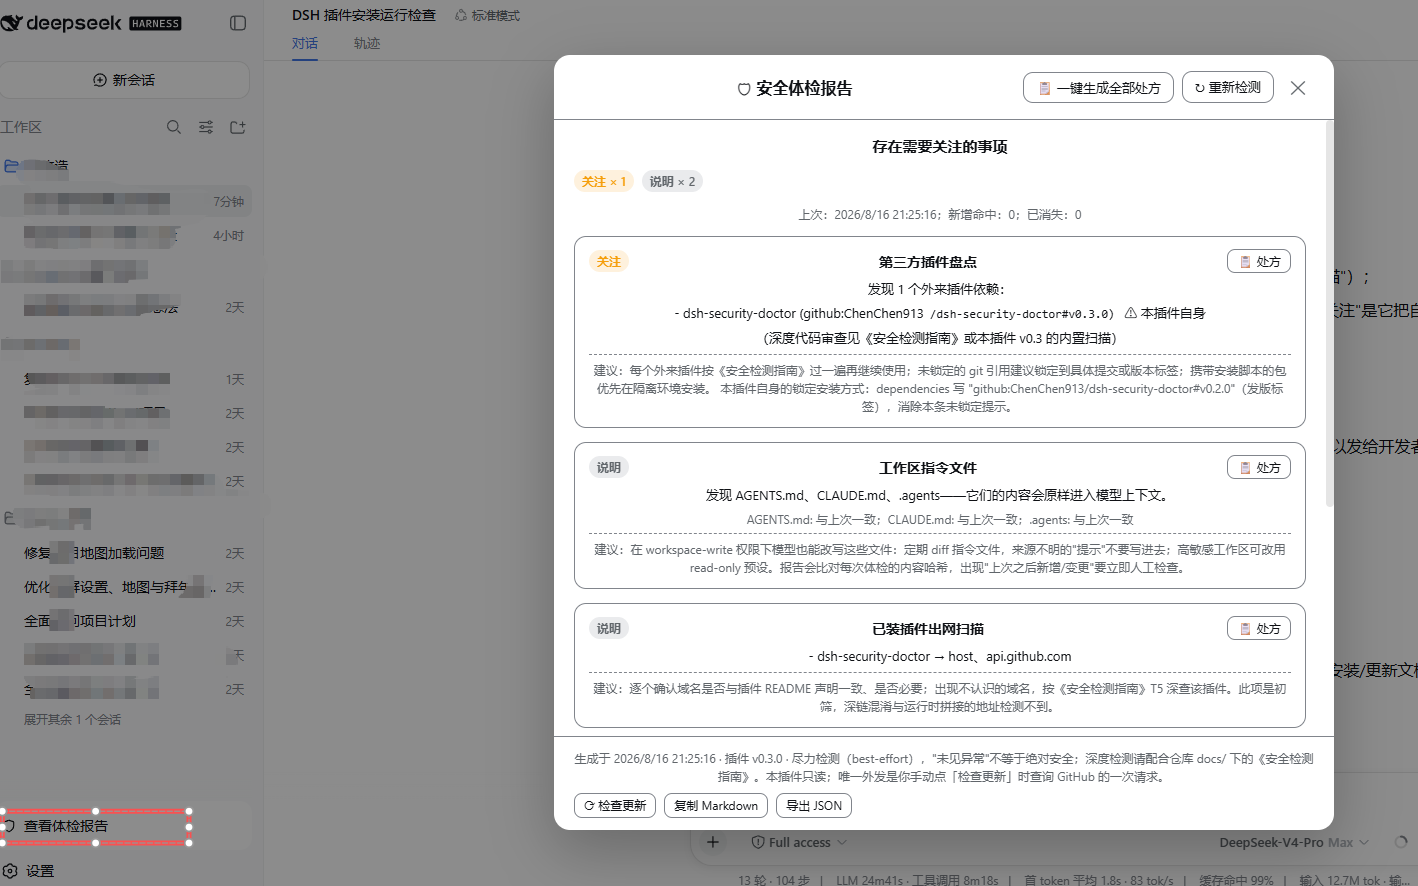The image size is (1418, 886).
Task: Click the 已装插件出网扫描 card title
Action: coord(928,629)
